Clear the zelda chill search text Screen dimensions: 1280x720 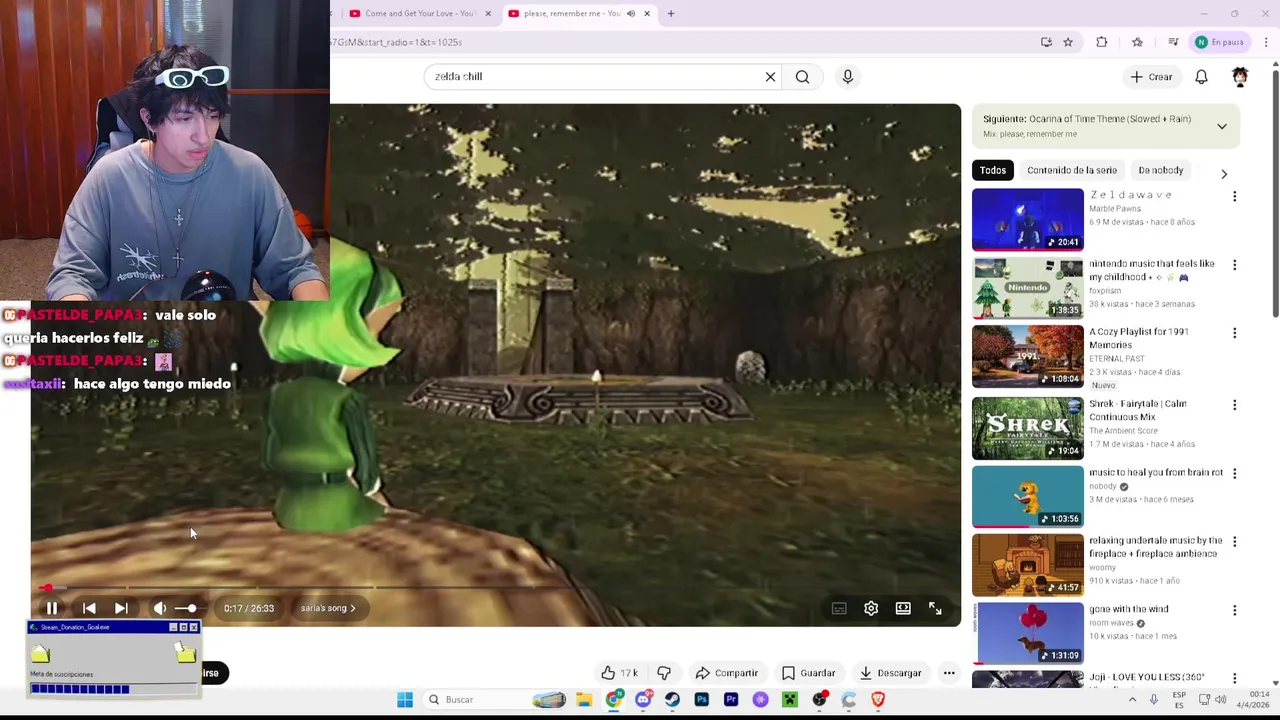click(770, 77)
